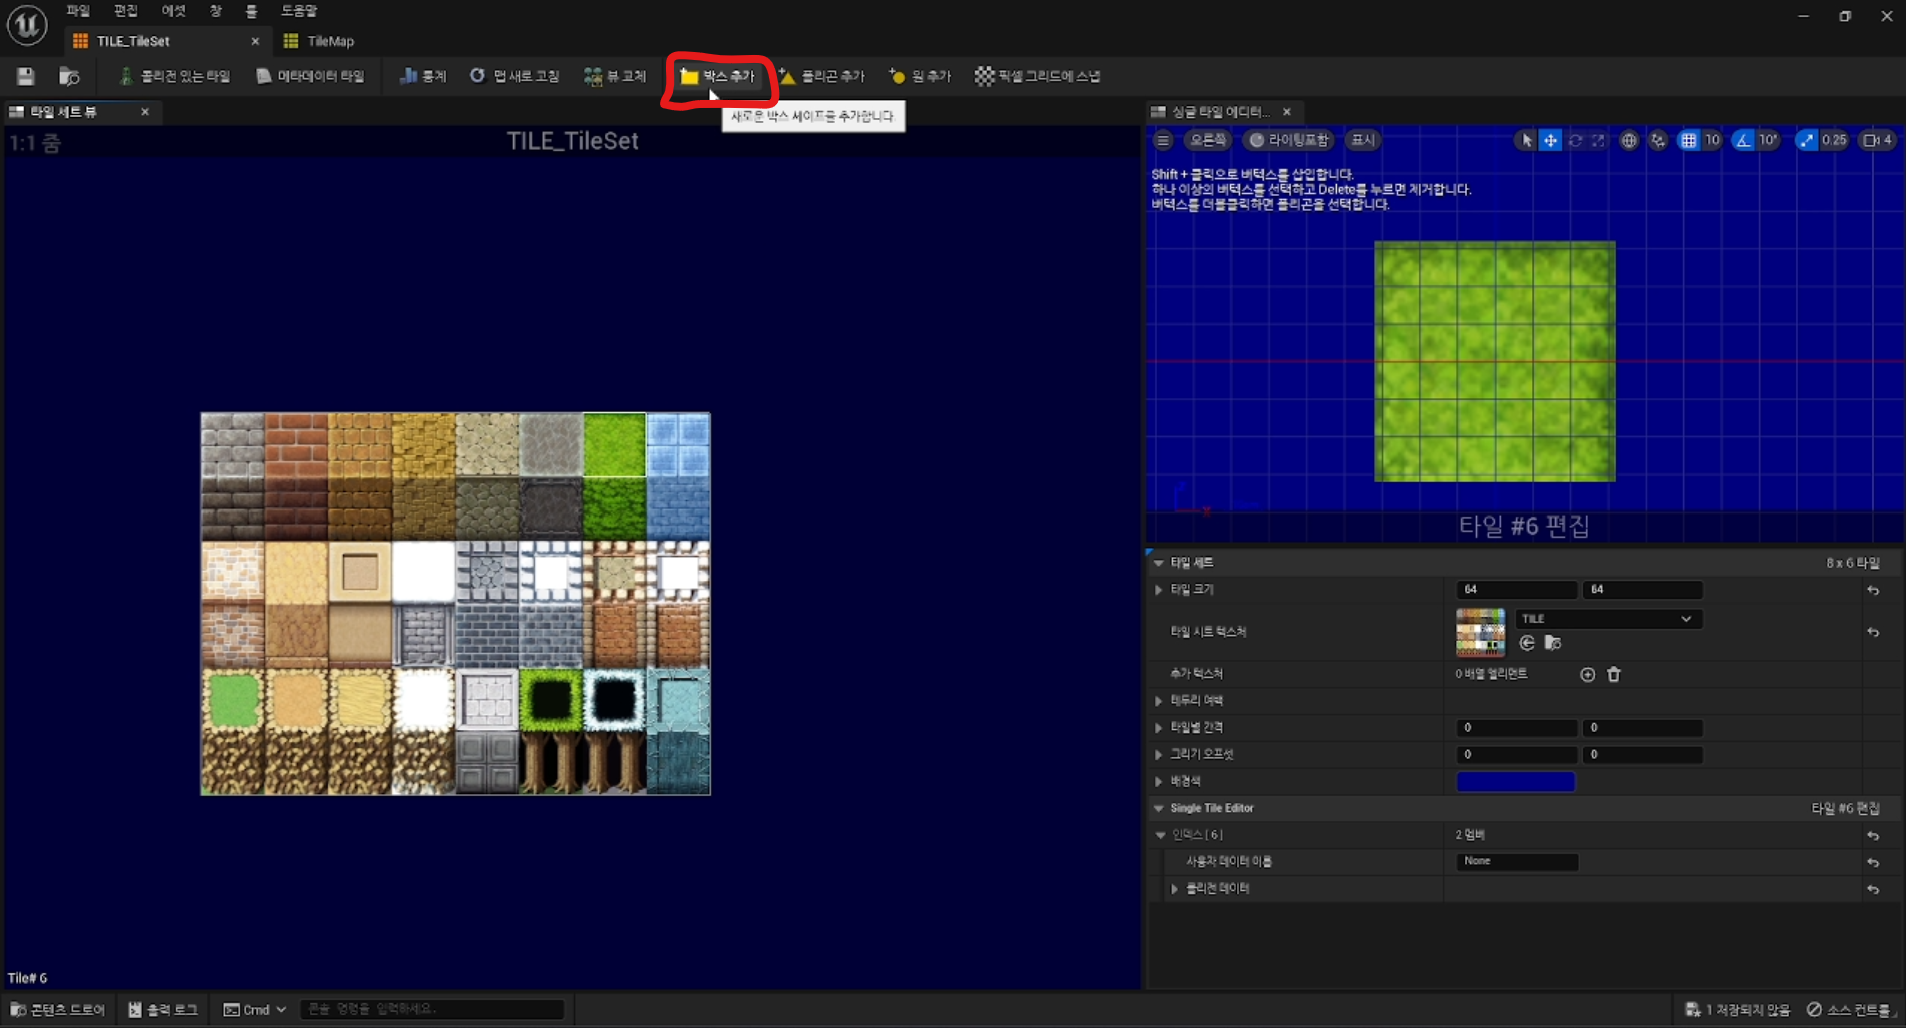Expand the 콜리전 데이터 row
Screen dimensions: 1906x1028
tap(1174, 889)
